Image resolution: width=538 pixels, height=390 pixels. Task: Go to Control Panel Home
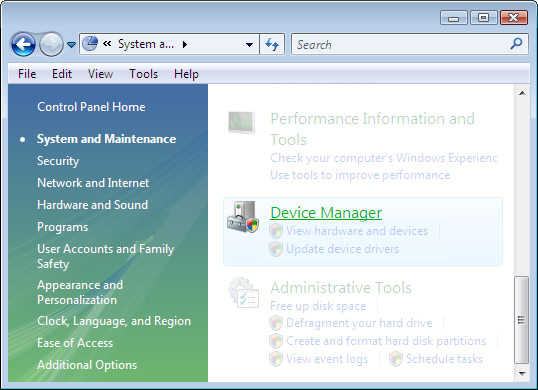[x=91, y=107]
